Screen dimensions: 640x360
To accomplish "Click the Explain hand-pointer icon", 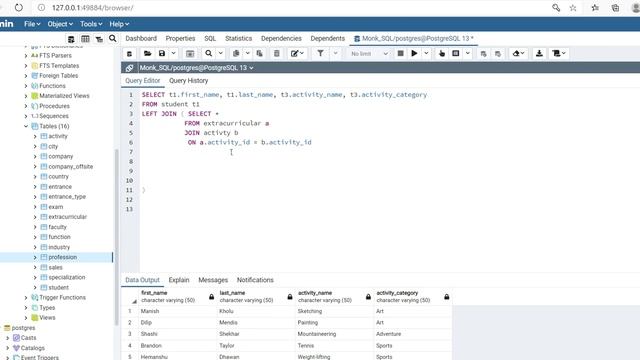I will 442,53.
